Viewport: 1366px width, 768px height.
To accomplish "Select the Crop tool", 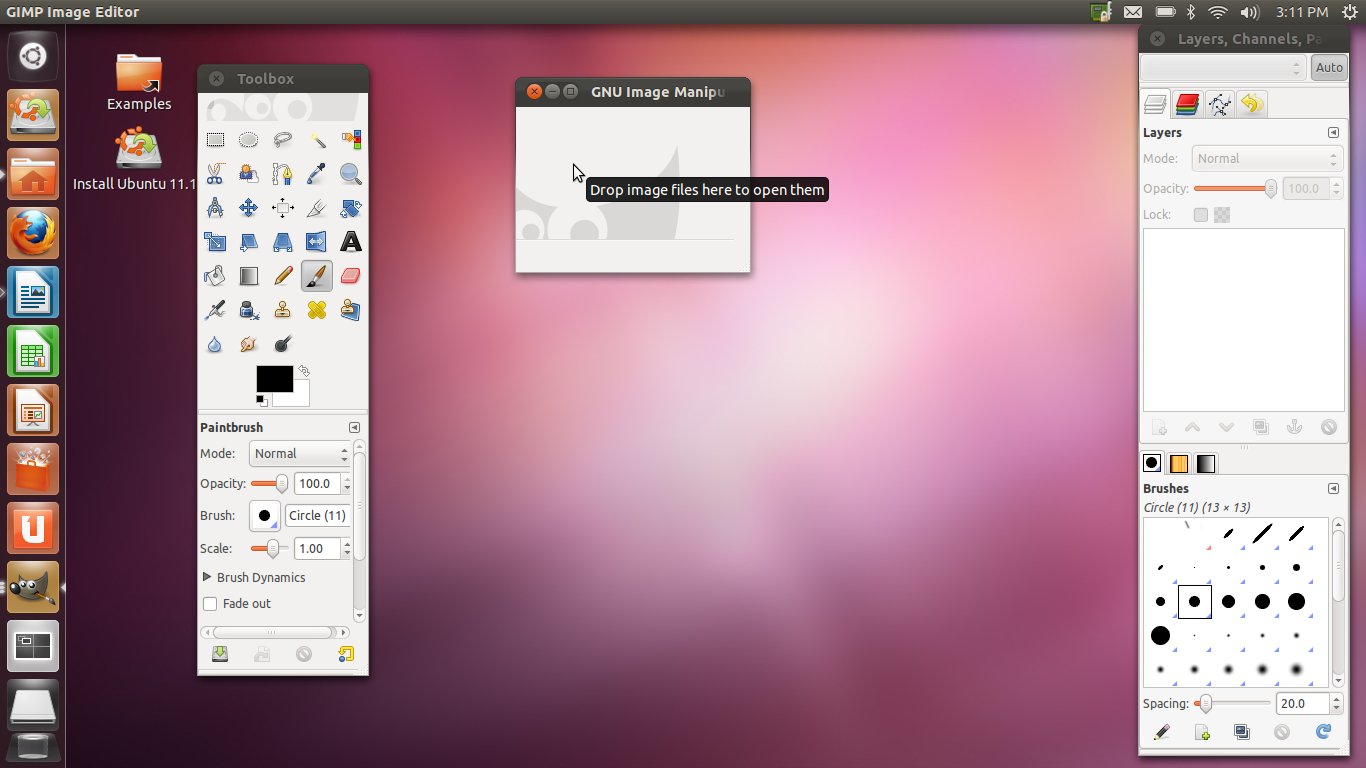I will (x=317, y=208).
